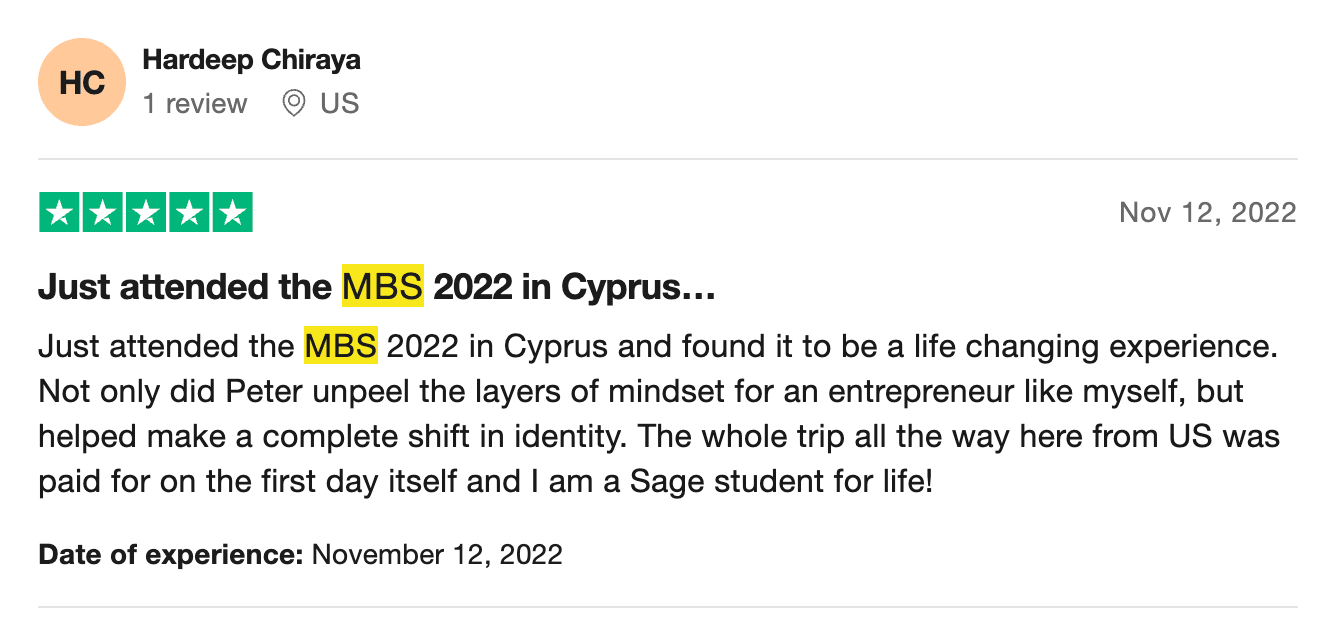Click the fifth green rating star
1340x624 pixels.
pyautogui.click(x=232, y=212)
